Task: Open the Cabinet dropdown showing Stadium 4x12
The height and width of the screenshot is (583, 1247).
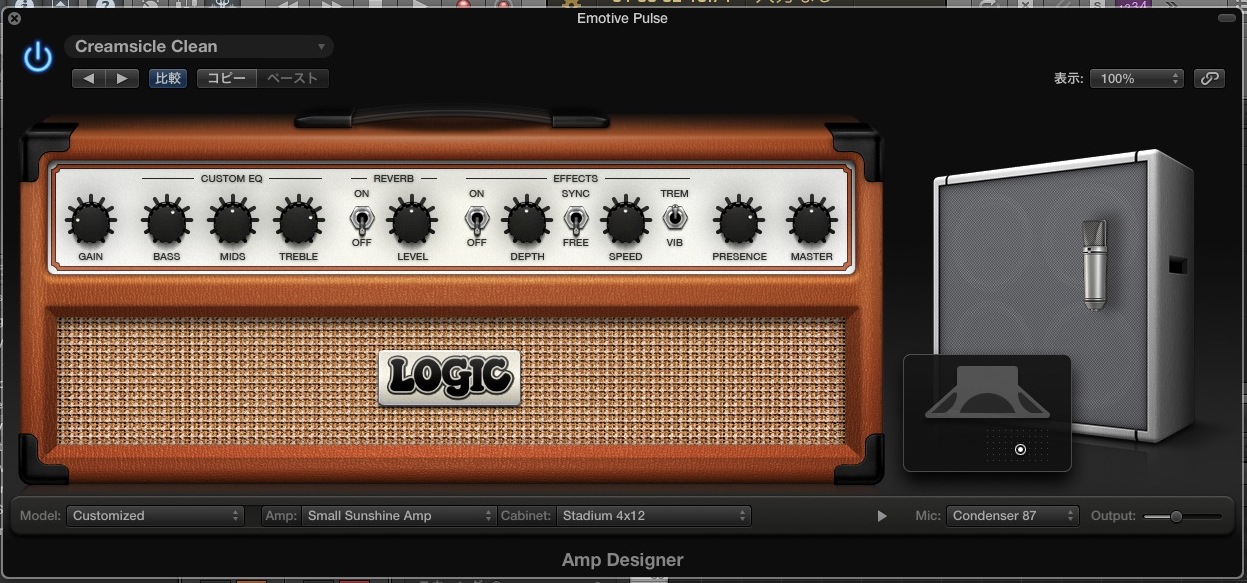Action: 653,516
